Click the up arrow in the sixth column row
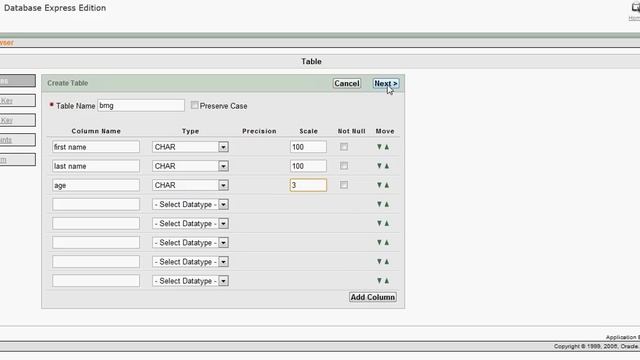 [x=387, y=242]
